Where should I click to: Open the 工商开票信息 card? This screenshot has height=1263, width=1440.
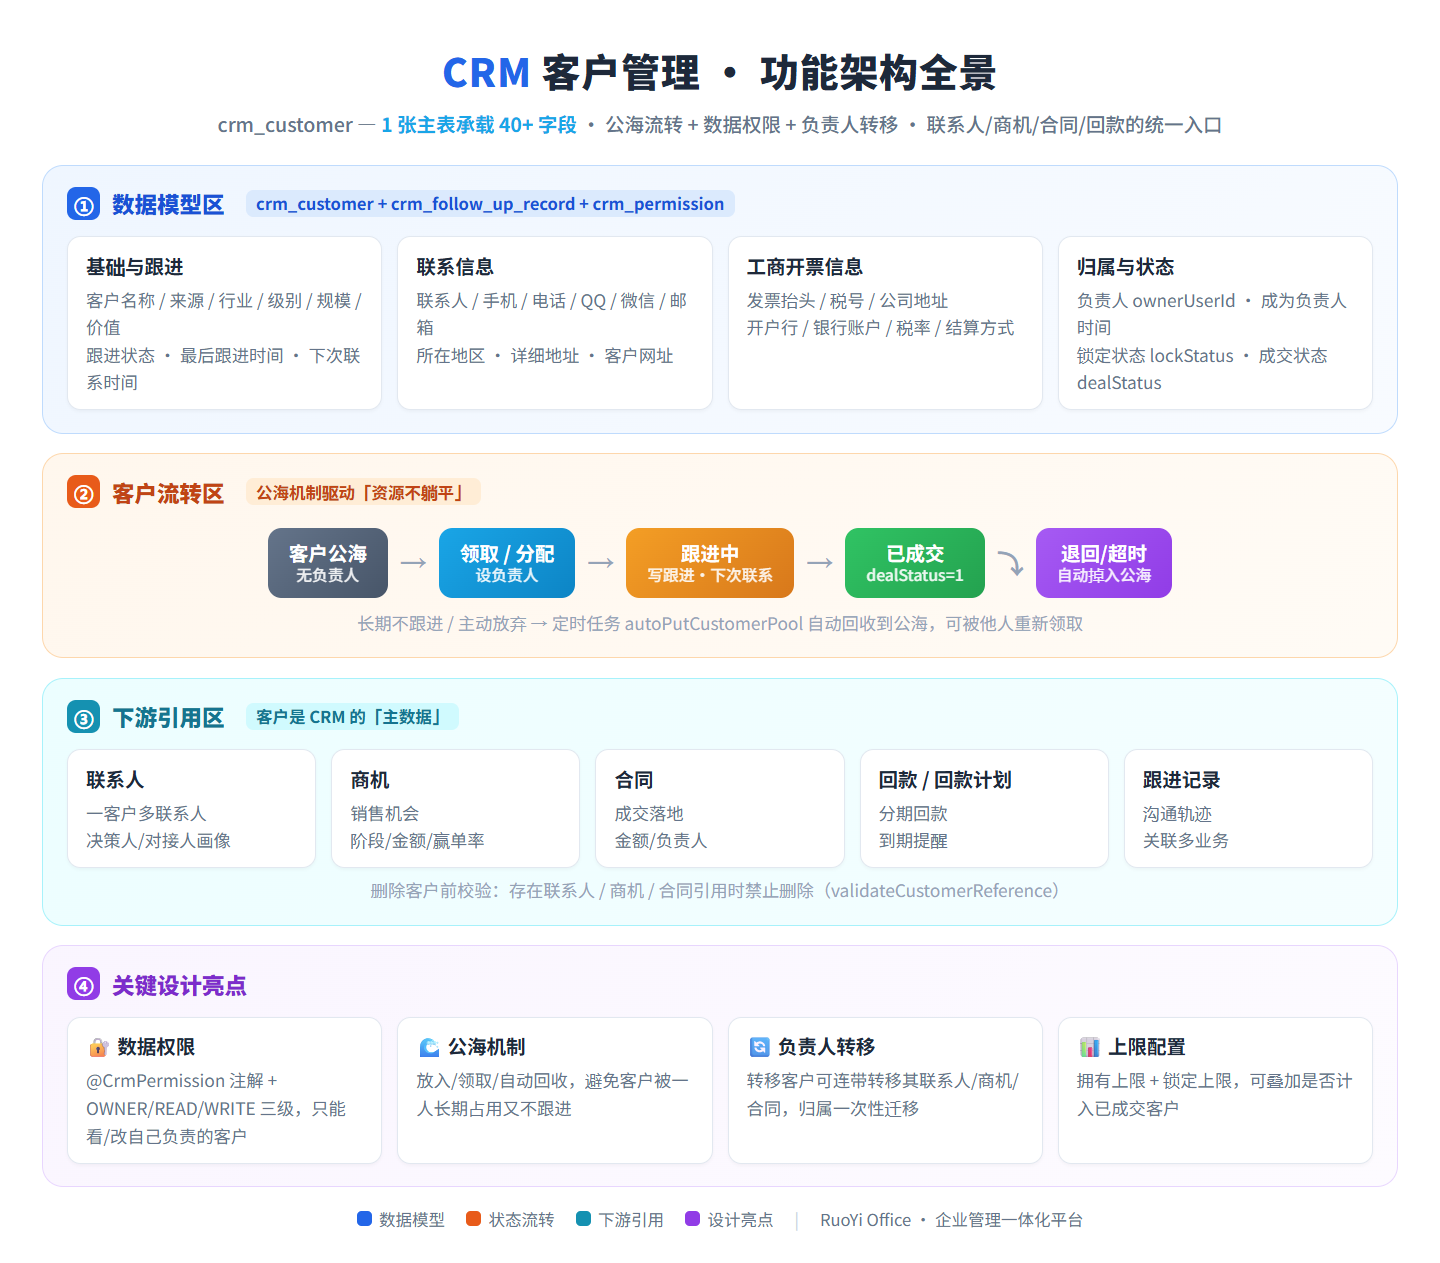(885, 323)
